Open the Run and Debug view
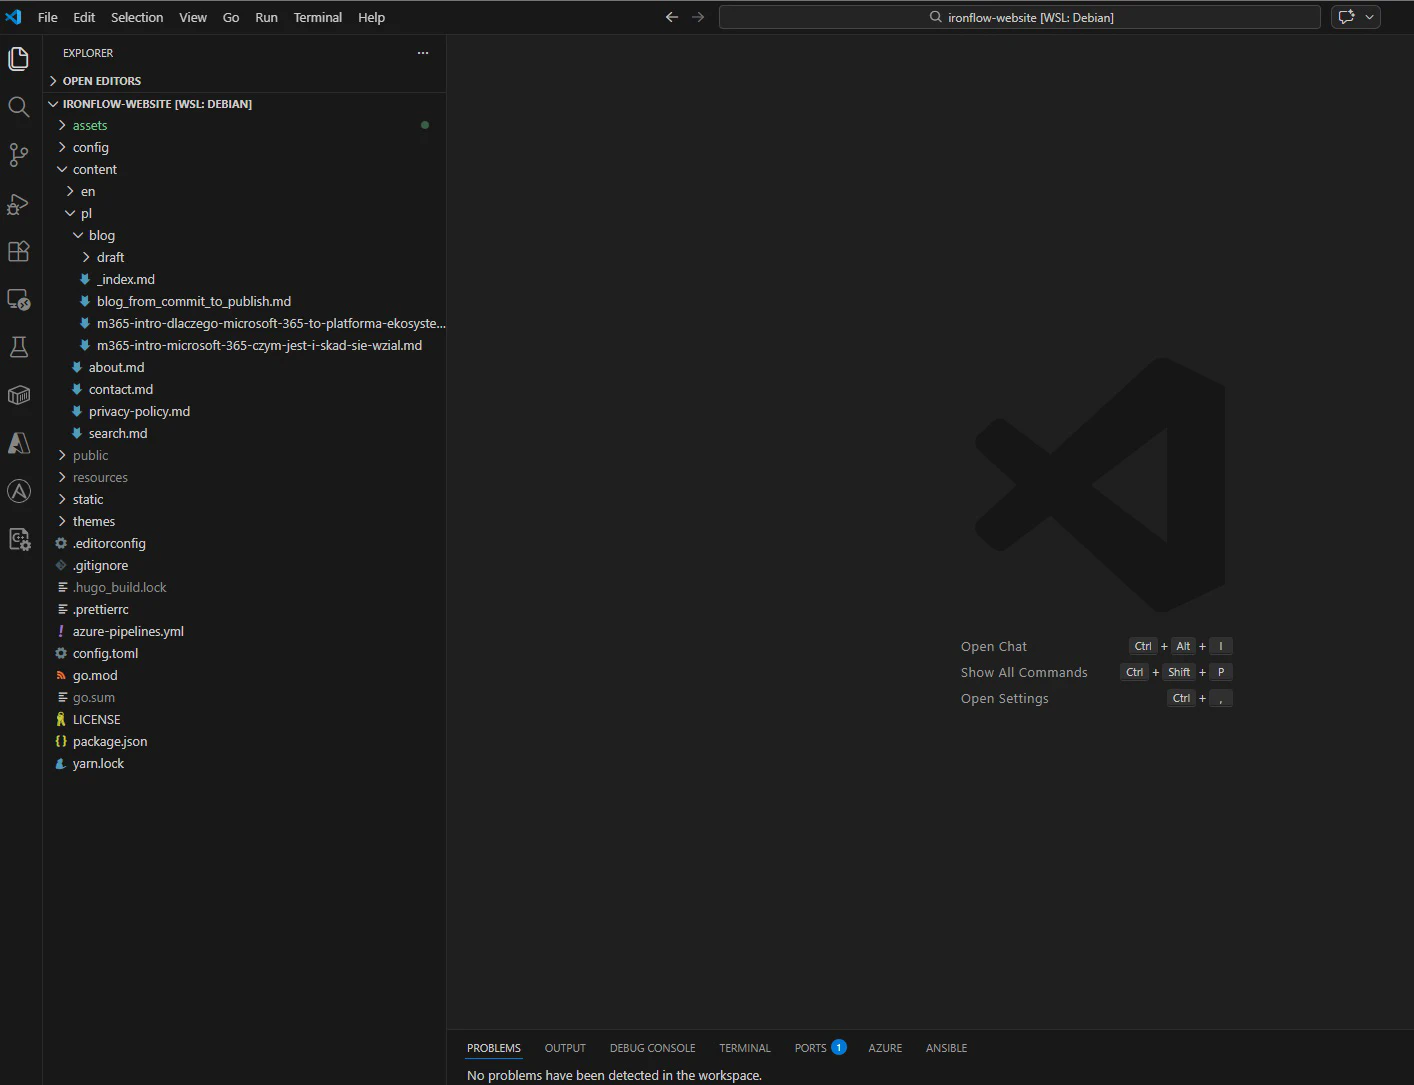Screen dimensions: 1414x1085 [x=18, y=204]
